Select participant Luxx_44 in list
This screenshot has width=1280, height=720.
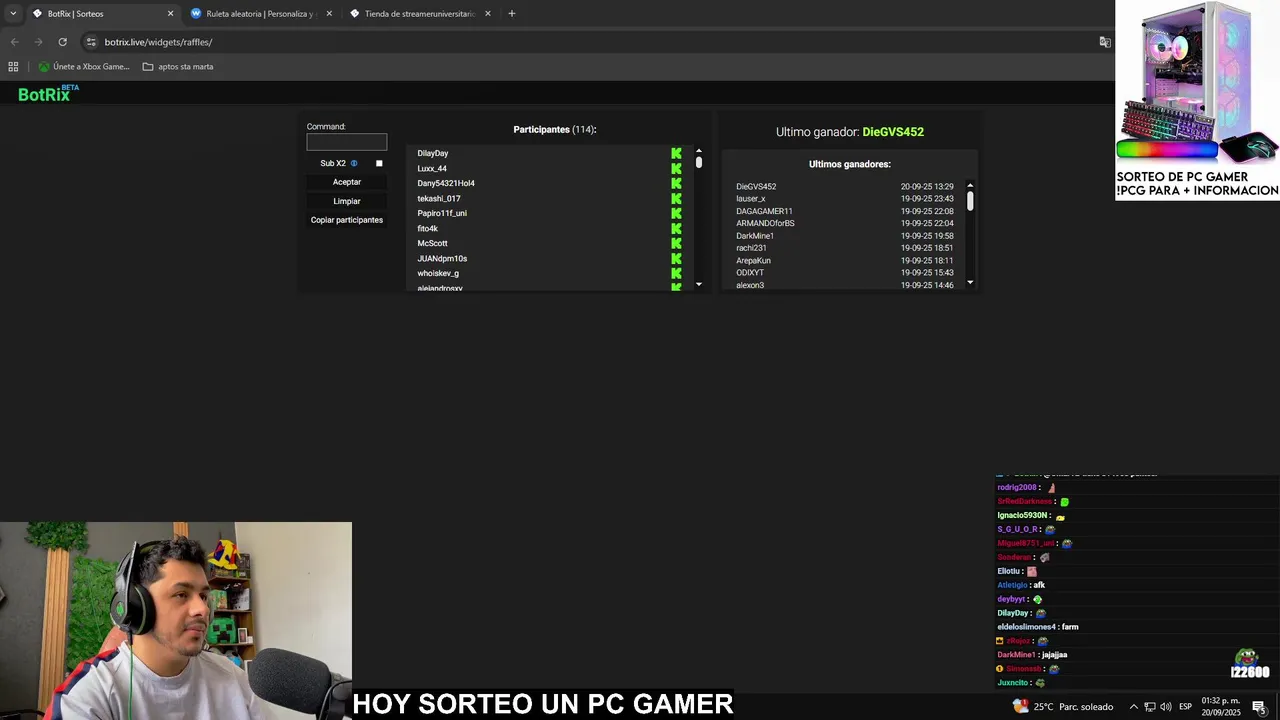432,169
